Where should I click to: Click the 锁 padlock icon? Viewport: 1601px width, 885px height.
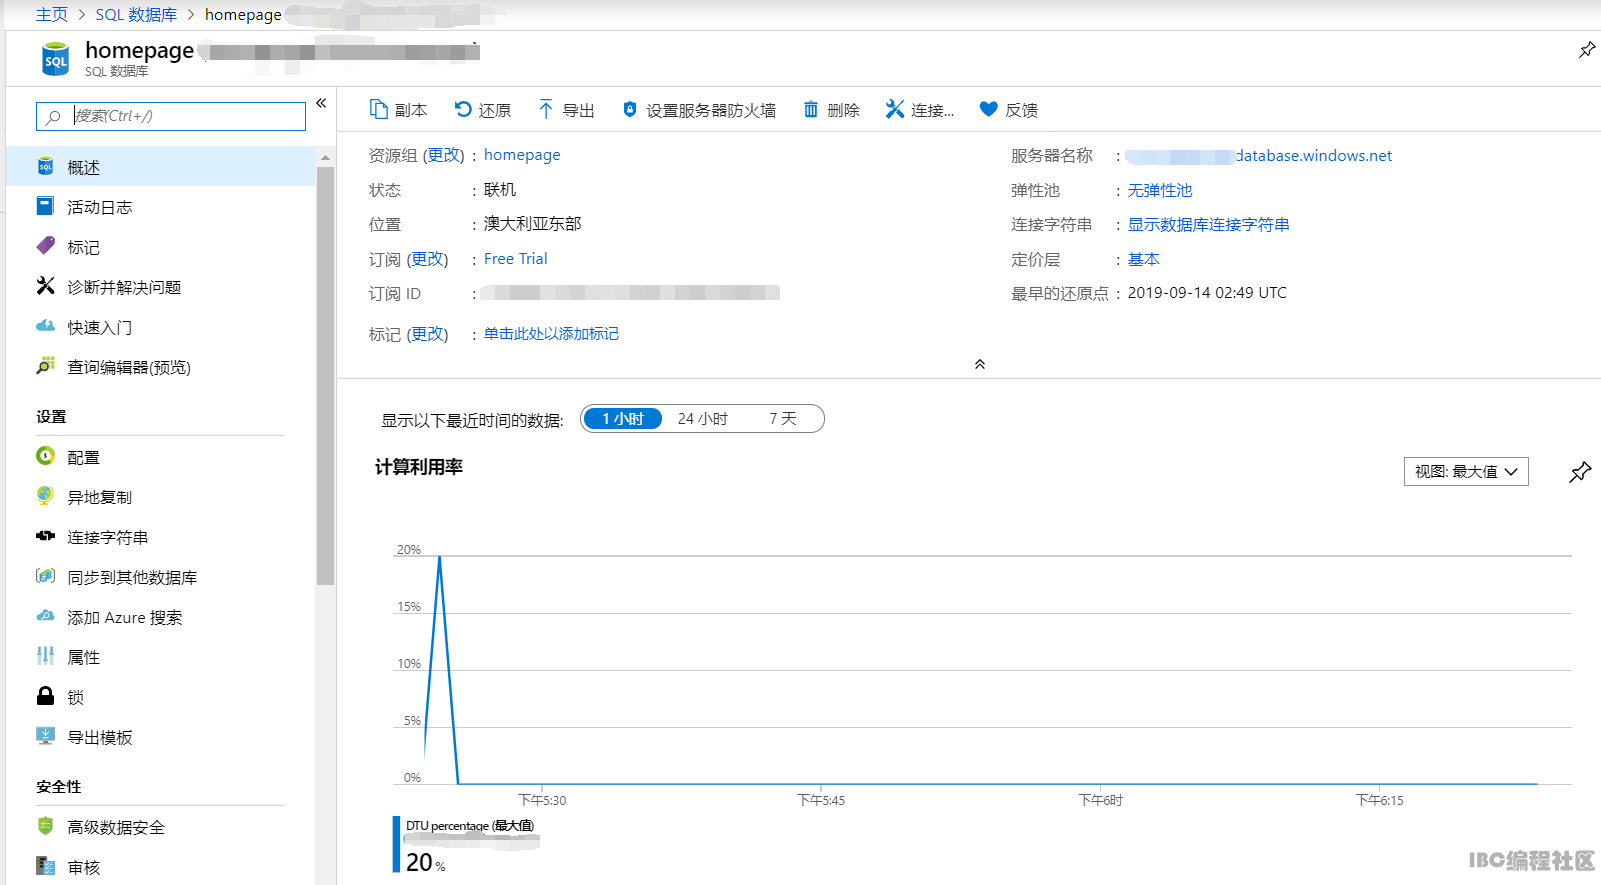click(45, 696)
